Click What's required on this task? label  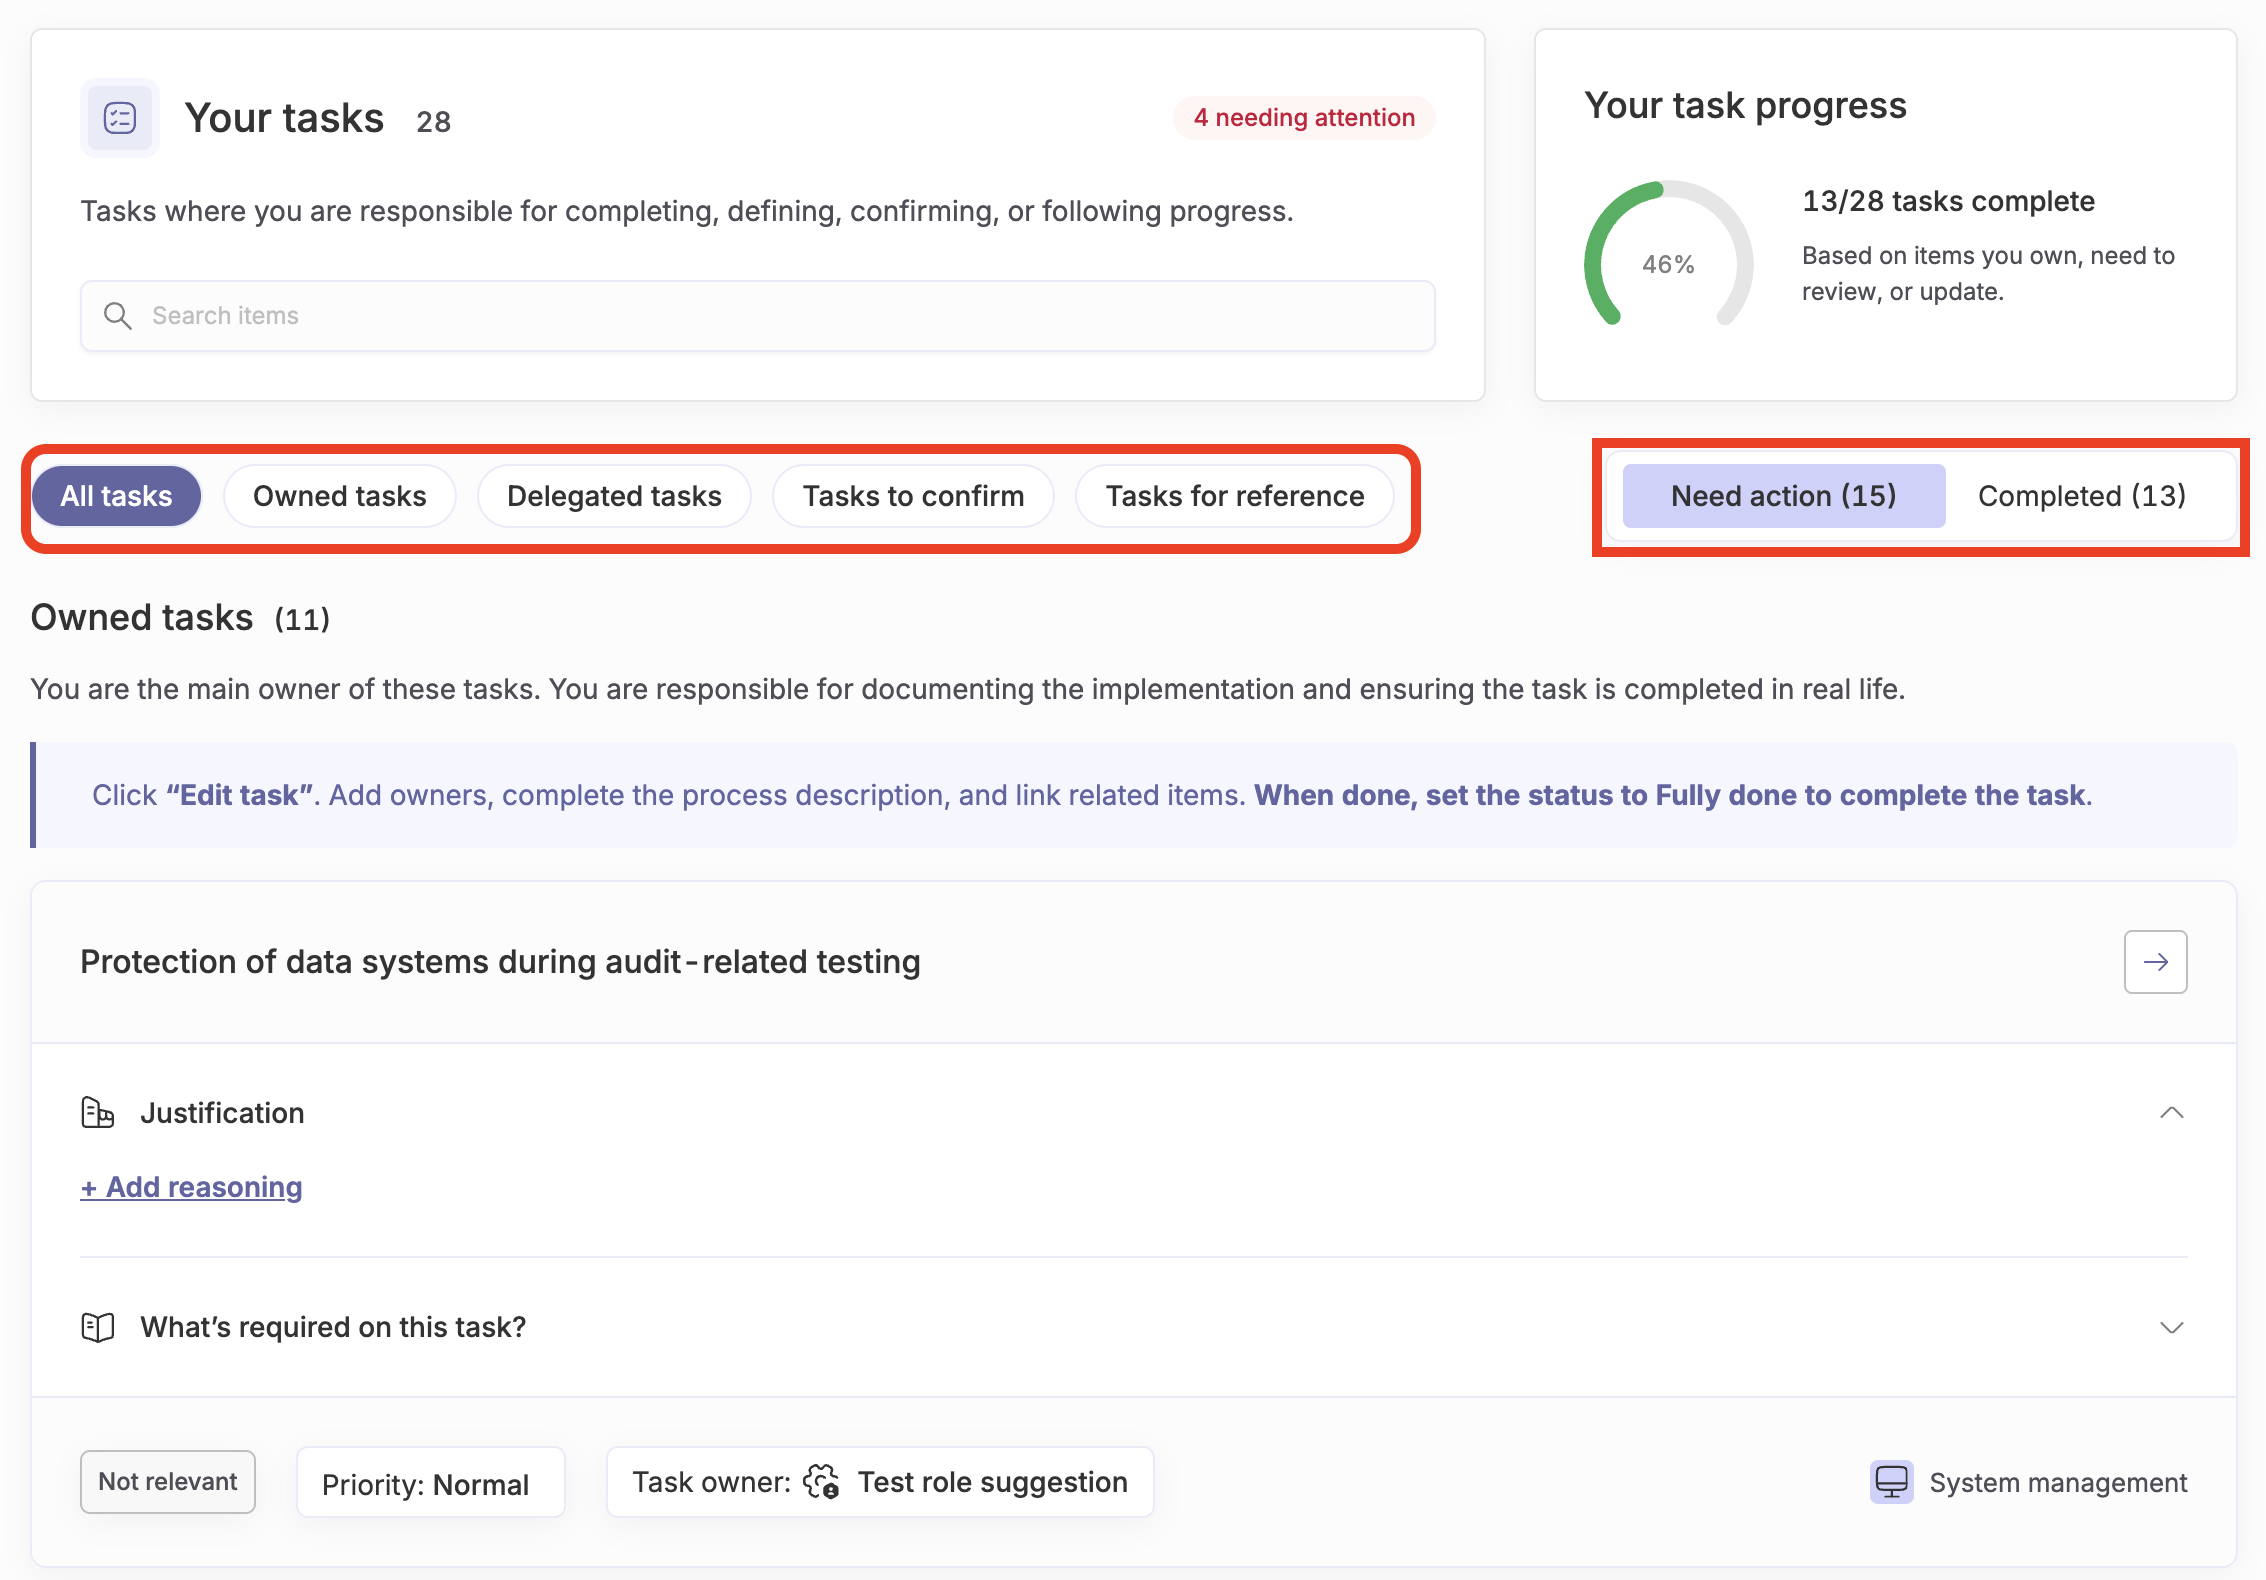[x=333, y=1328]
